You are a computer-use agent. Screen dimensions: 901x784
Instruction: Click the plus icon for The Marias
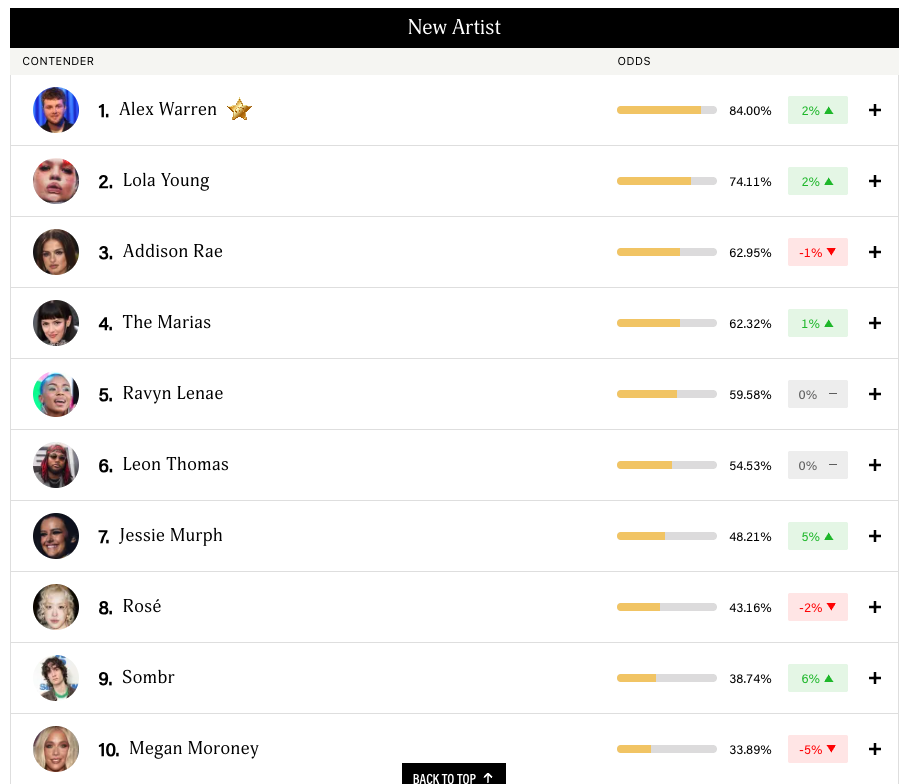875,323
